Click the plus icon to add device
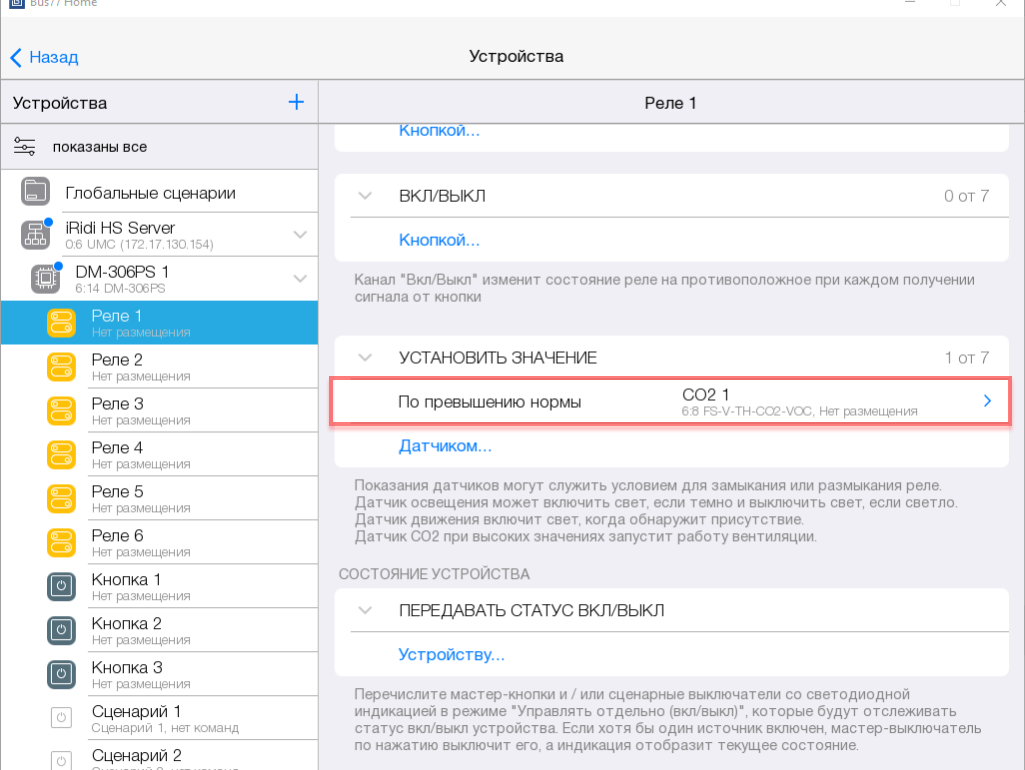 (296, 102)
